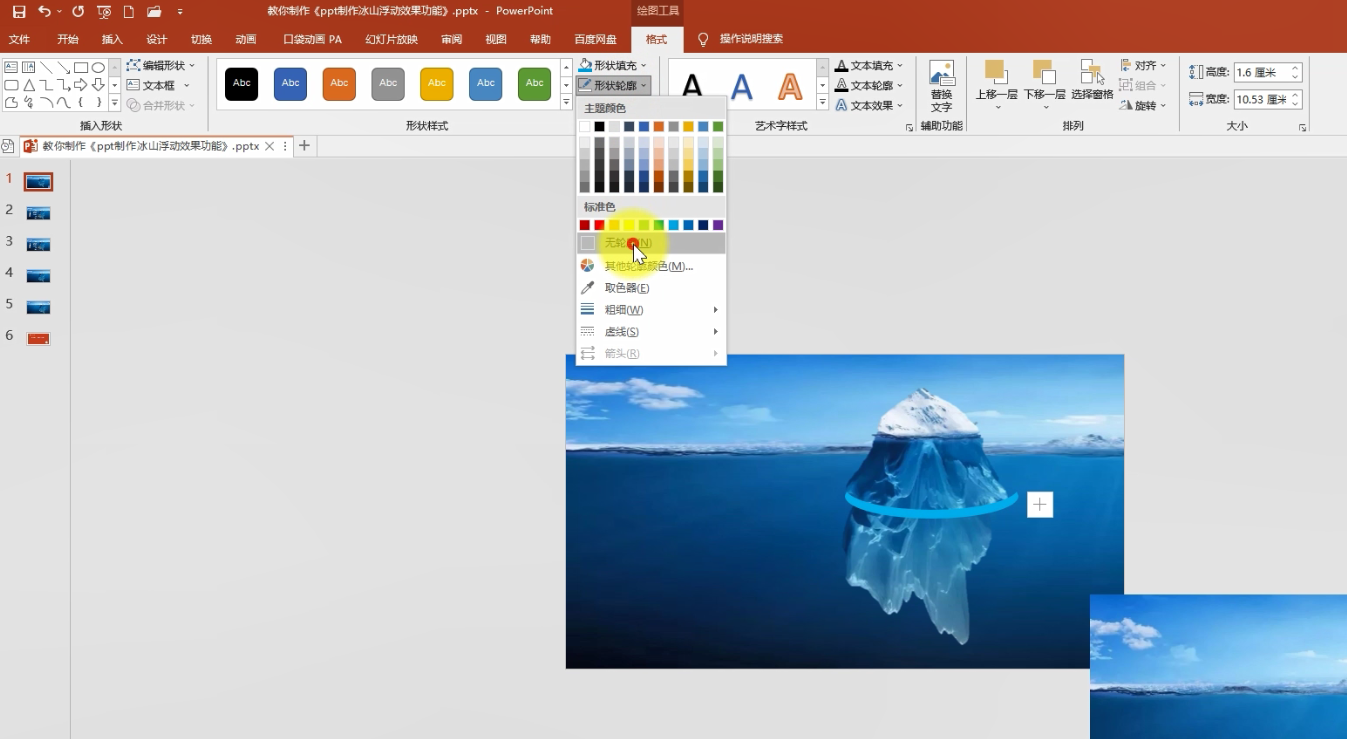1347x739 pixels.
Task: Open 其他轮廓颜色 more outline colors
Action: coord(651,266)
